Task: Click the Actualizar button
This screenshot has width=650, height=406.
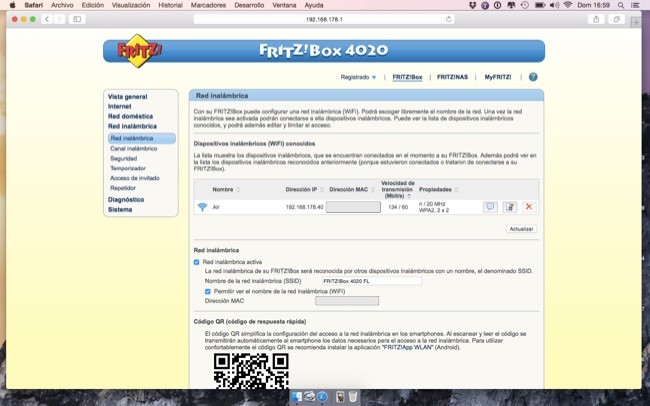Action: point(521,229)
